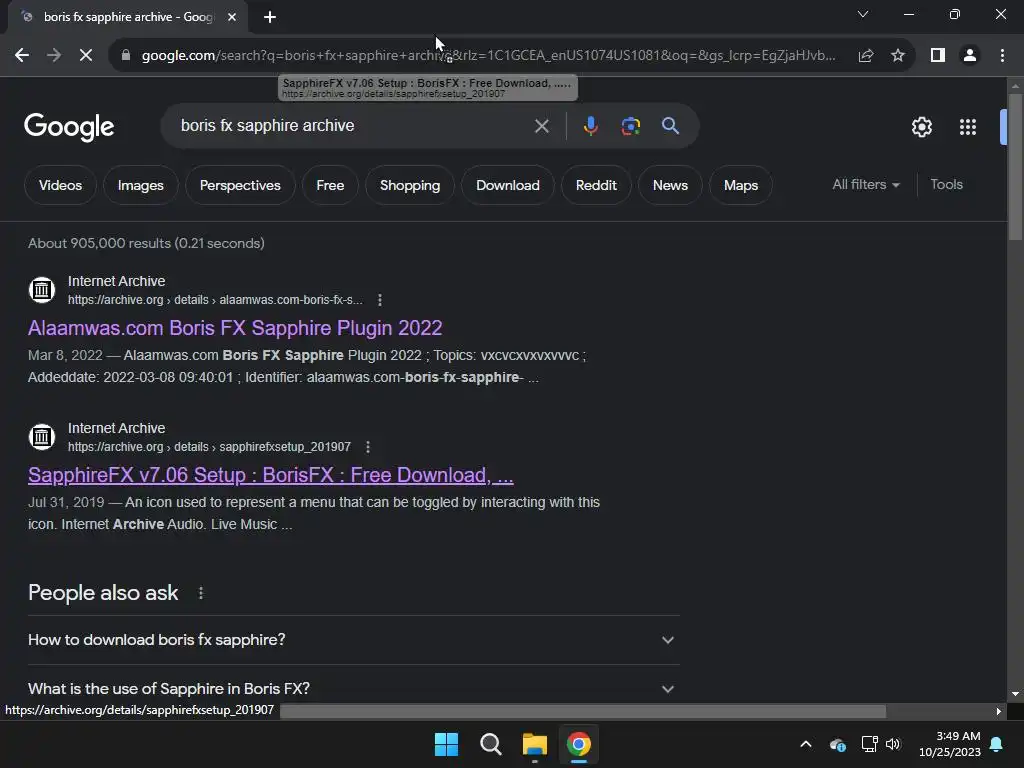Expand "What is the use of Sapphire in Boris FX?"

pyautogui.click(x=353, y=689)
